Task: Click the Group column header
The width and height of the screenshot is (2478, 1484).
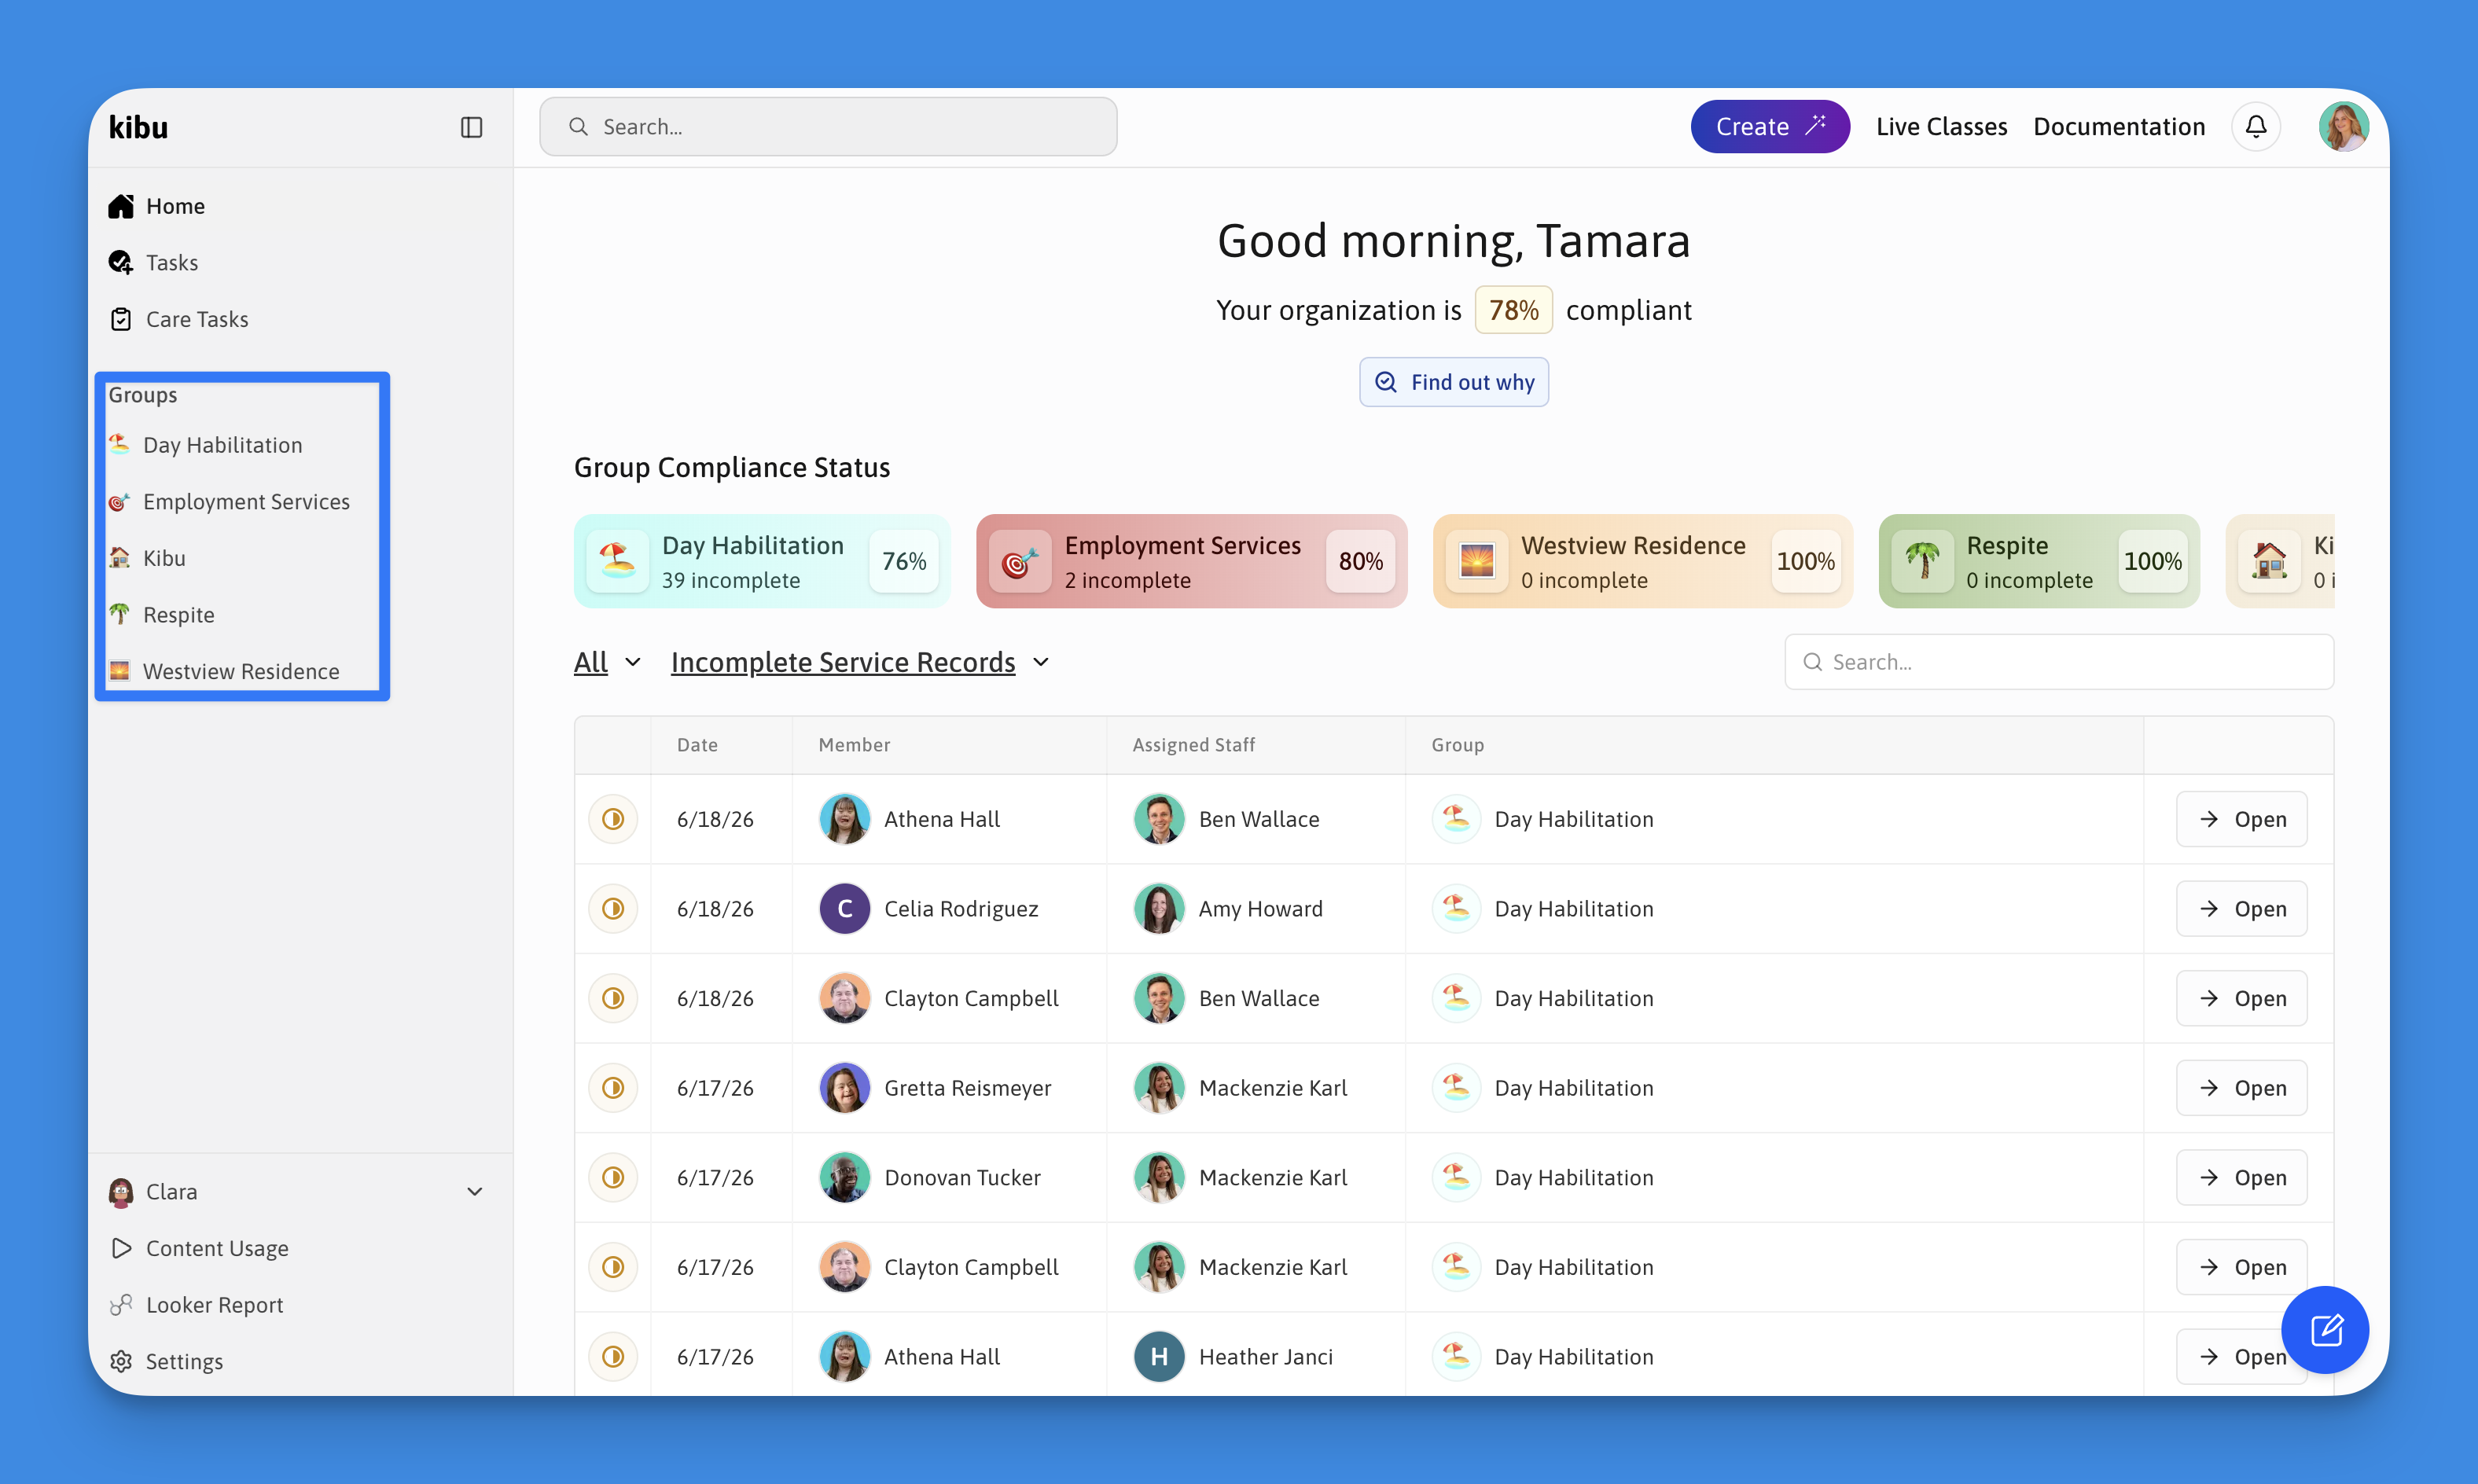Action: 1457,745
